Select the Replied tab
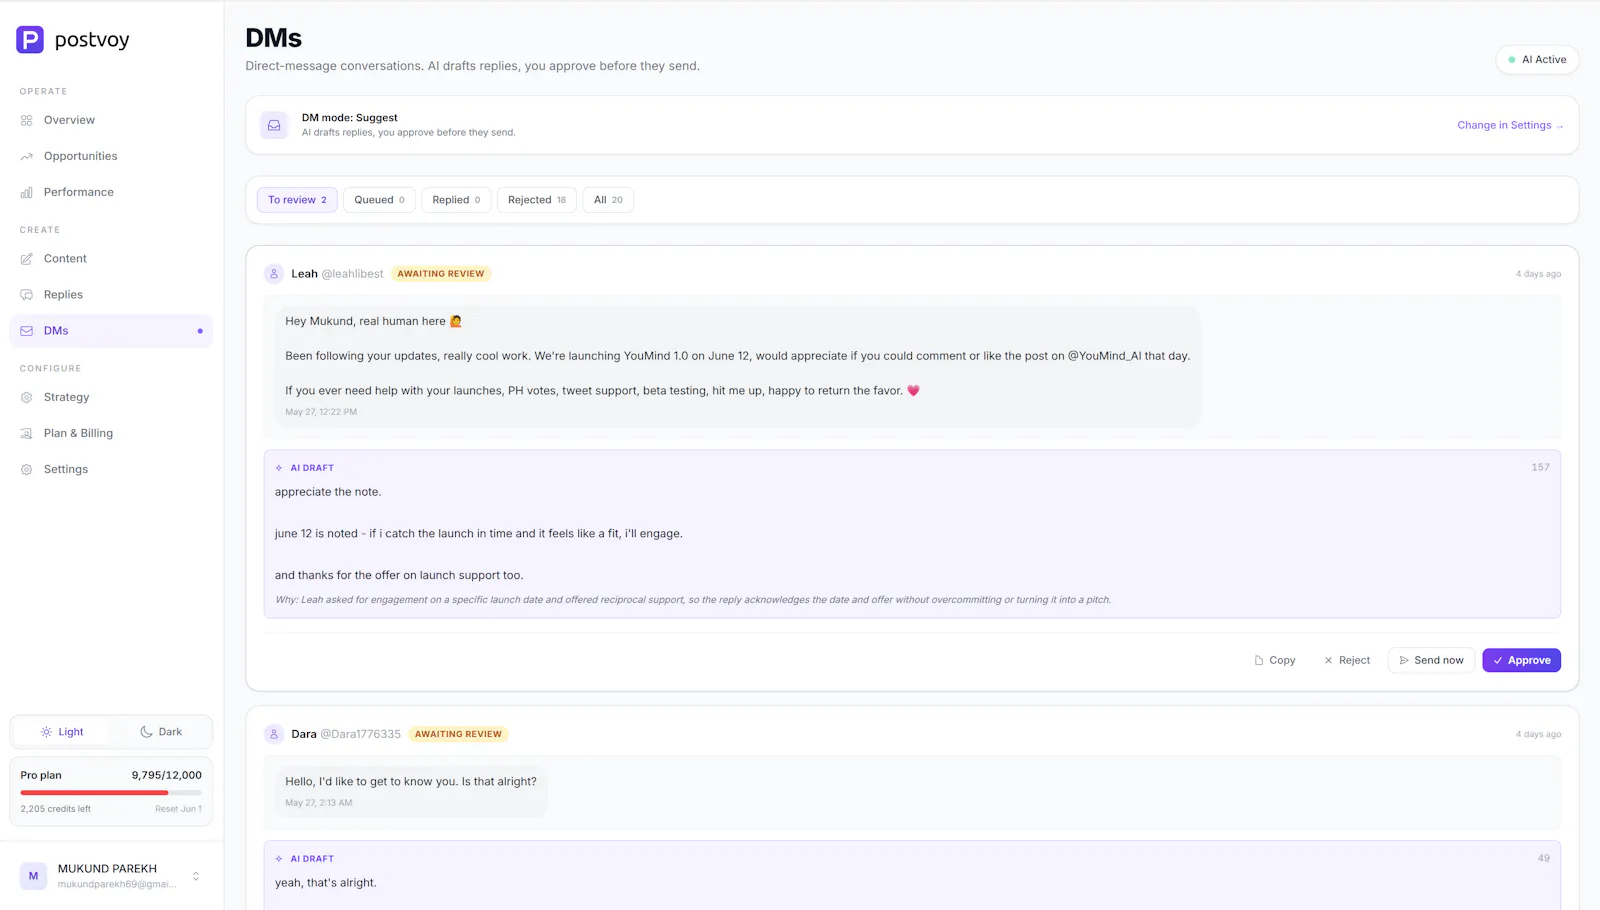 (x=456, y=200)
